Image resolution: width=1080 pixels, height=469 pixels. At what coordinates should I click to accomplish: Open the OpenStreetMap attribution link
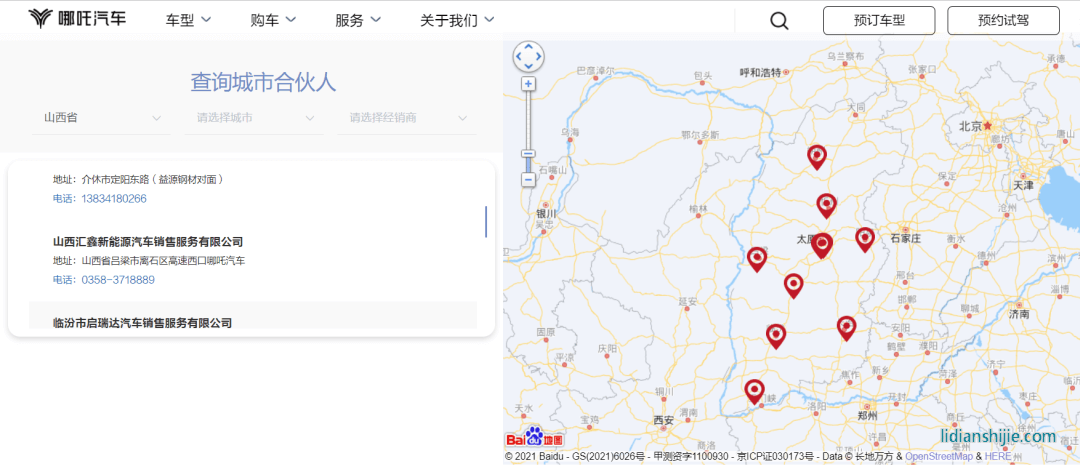pyautogui.click(x=939, y=456)
